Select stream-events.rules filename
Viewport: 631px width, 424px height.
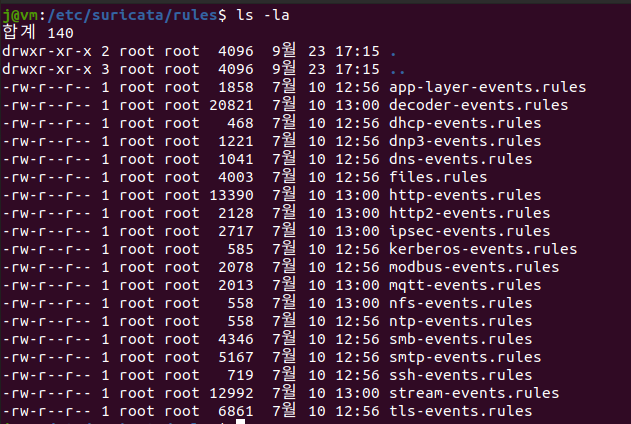tap(474, 393)
